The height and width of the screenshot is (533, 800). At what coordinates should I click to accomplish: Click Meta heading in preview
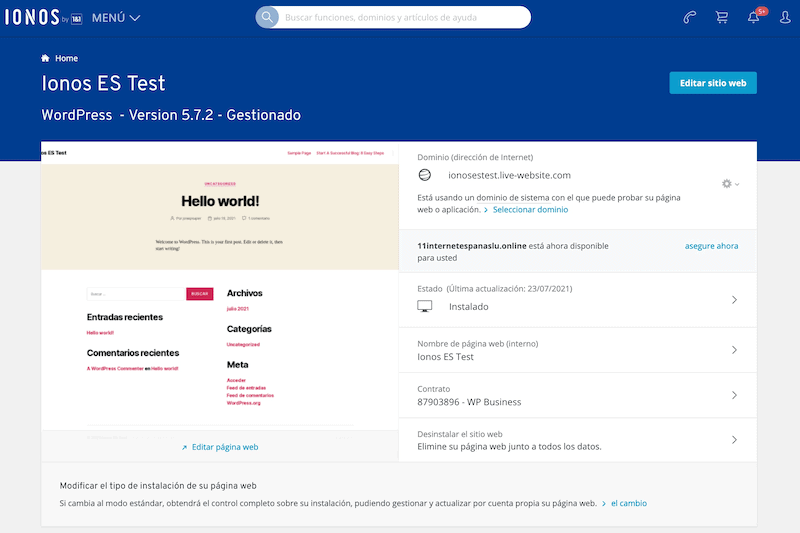(237, 365)
